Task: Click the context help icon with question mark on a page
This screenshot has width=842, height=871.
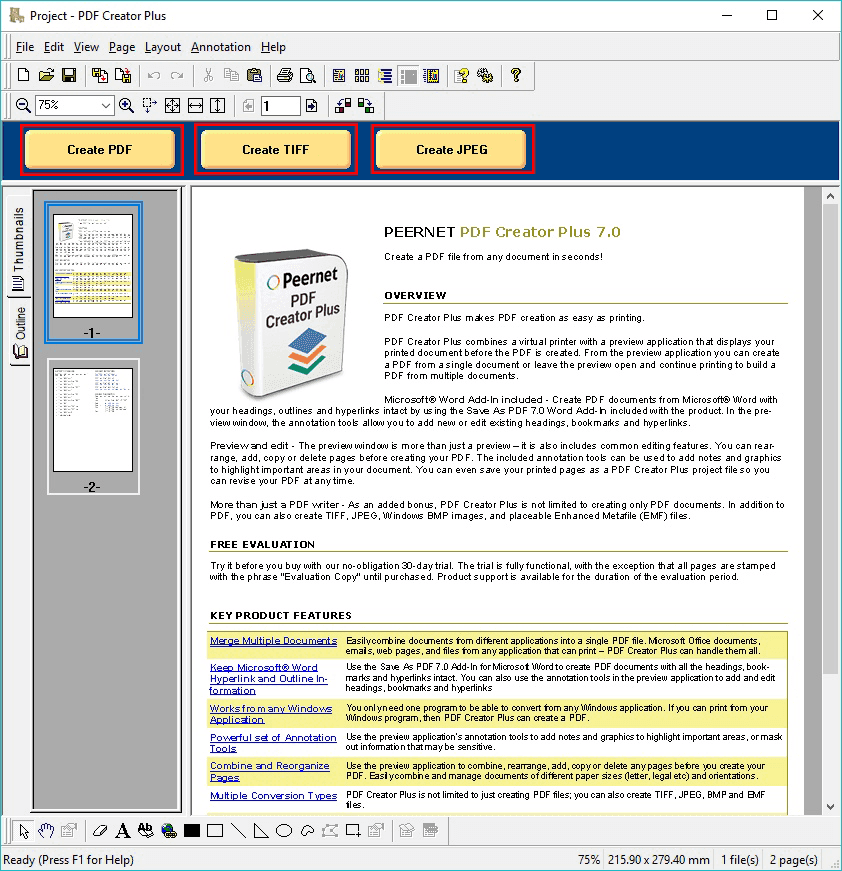Action: (x=462, y=75)
